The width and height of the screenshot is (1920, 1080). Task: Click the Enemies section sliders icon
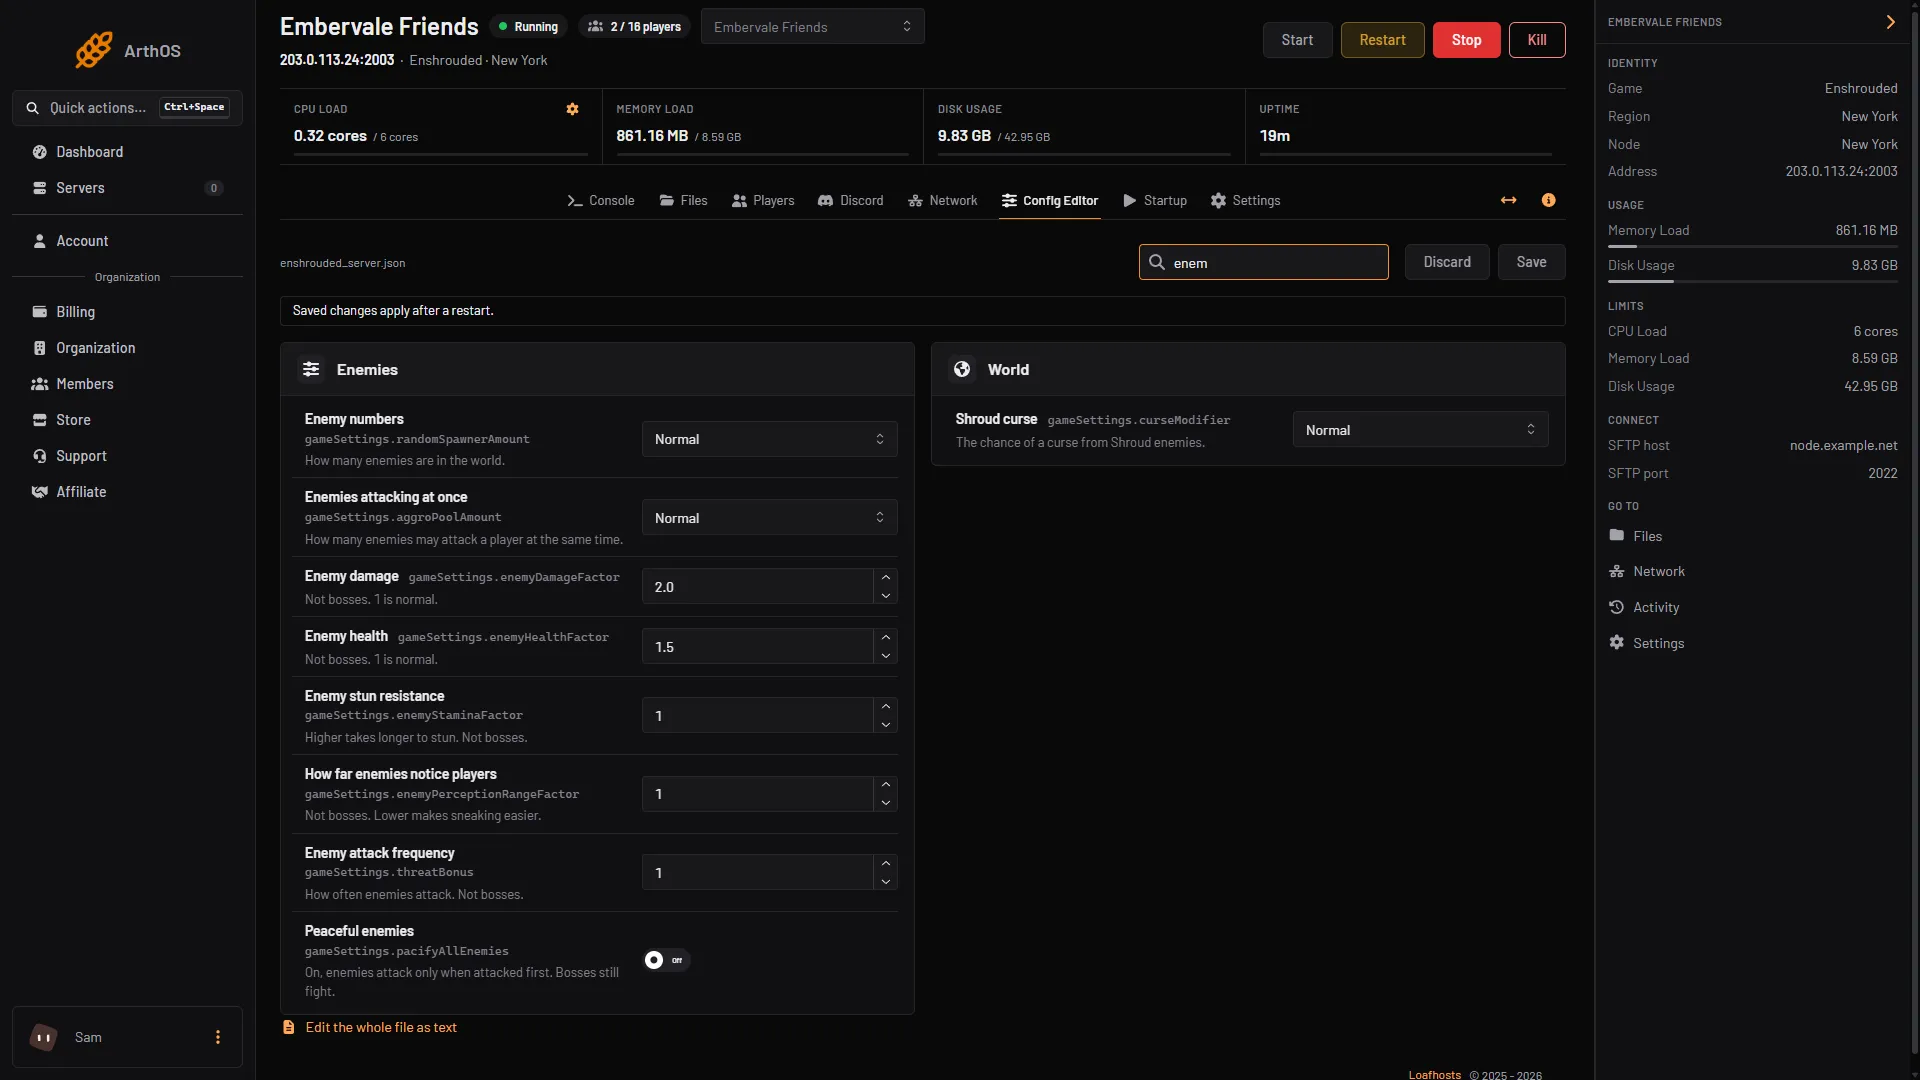click(311, 369)
